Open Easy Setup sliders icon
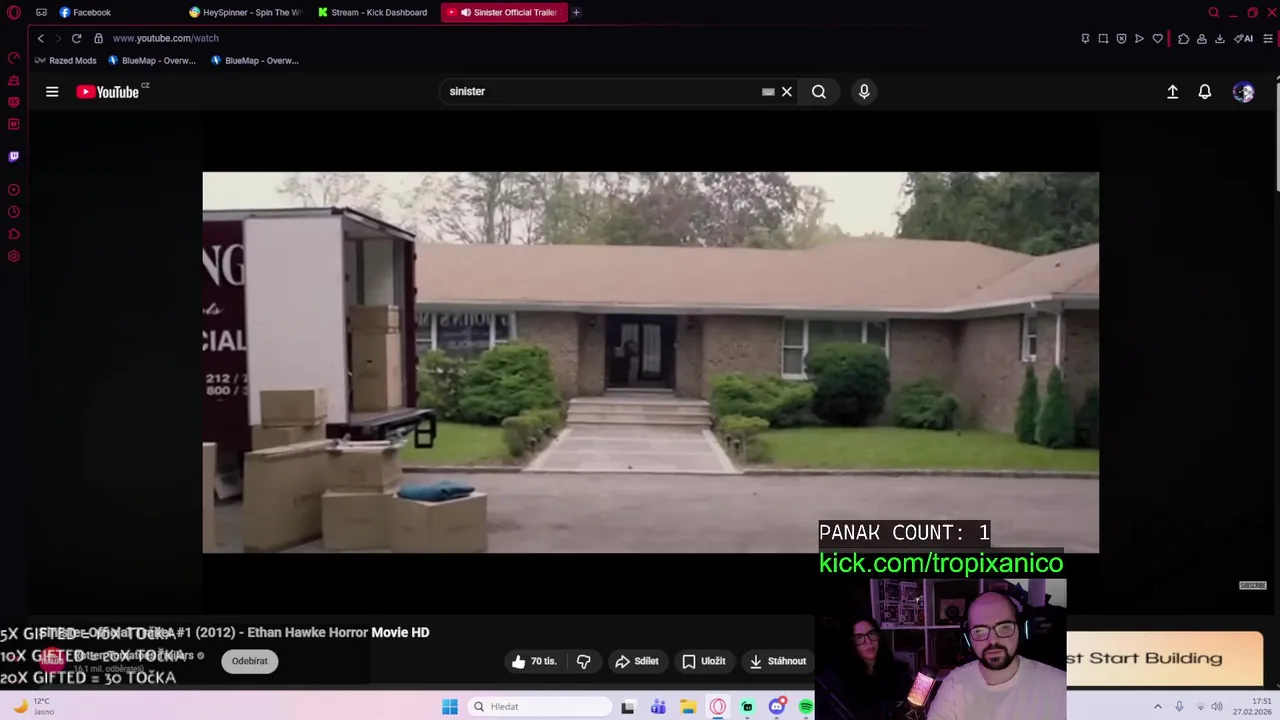The image size is (1280, 720). pyautogui.click(x=1268, y=38)
